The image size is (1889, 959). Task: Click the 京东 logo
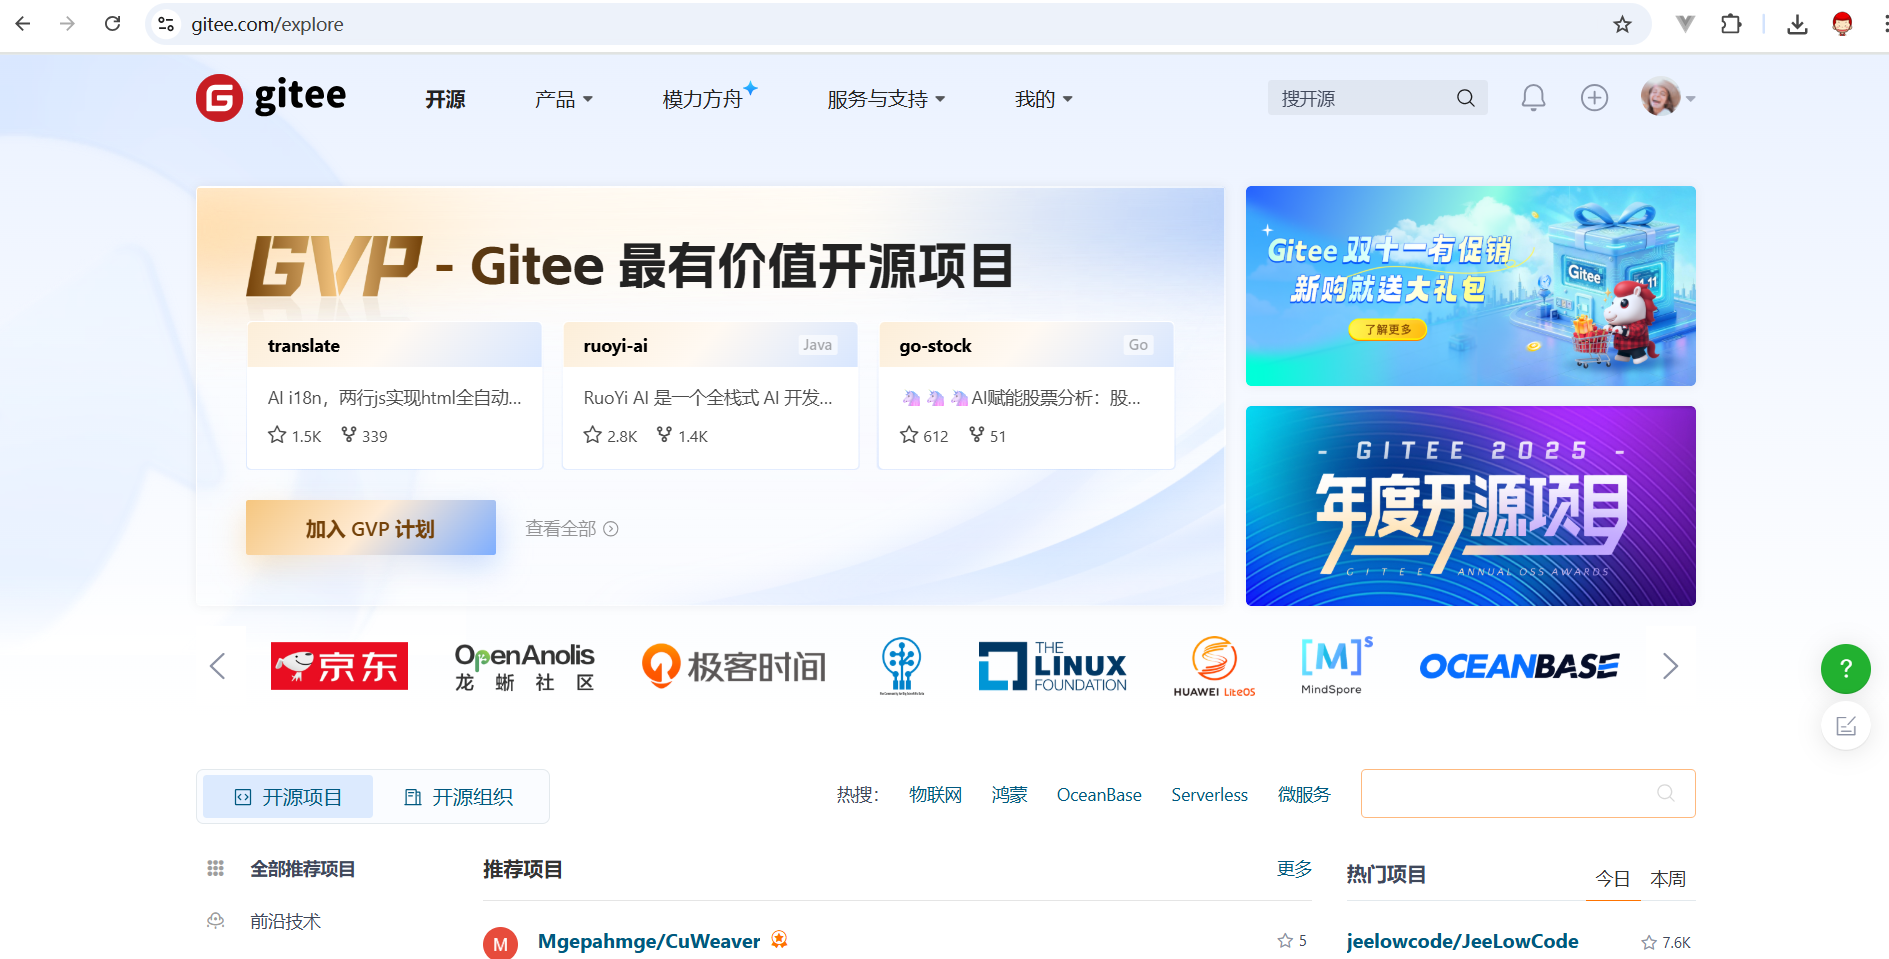click(339, 666)
